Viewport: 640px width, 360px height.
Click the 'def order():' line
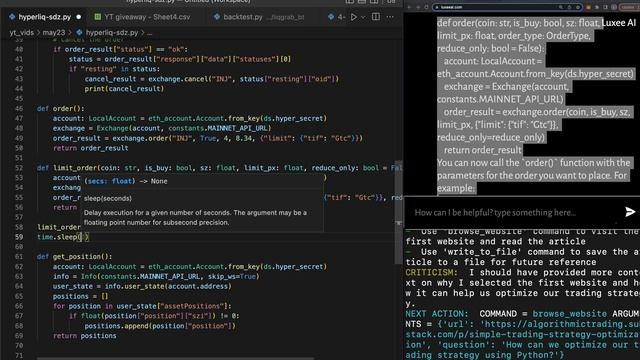pos(61,109)
